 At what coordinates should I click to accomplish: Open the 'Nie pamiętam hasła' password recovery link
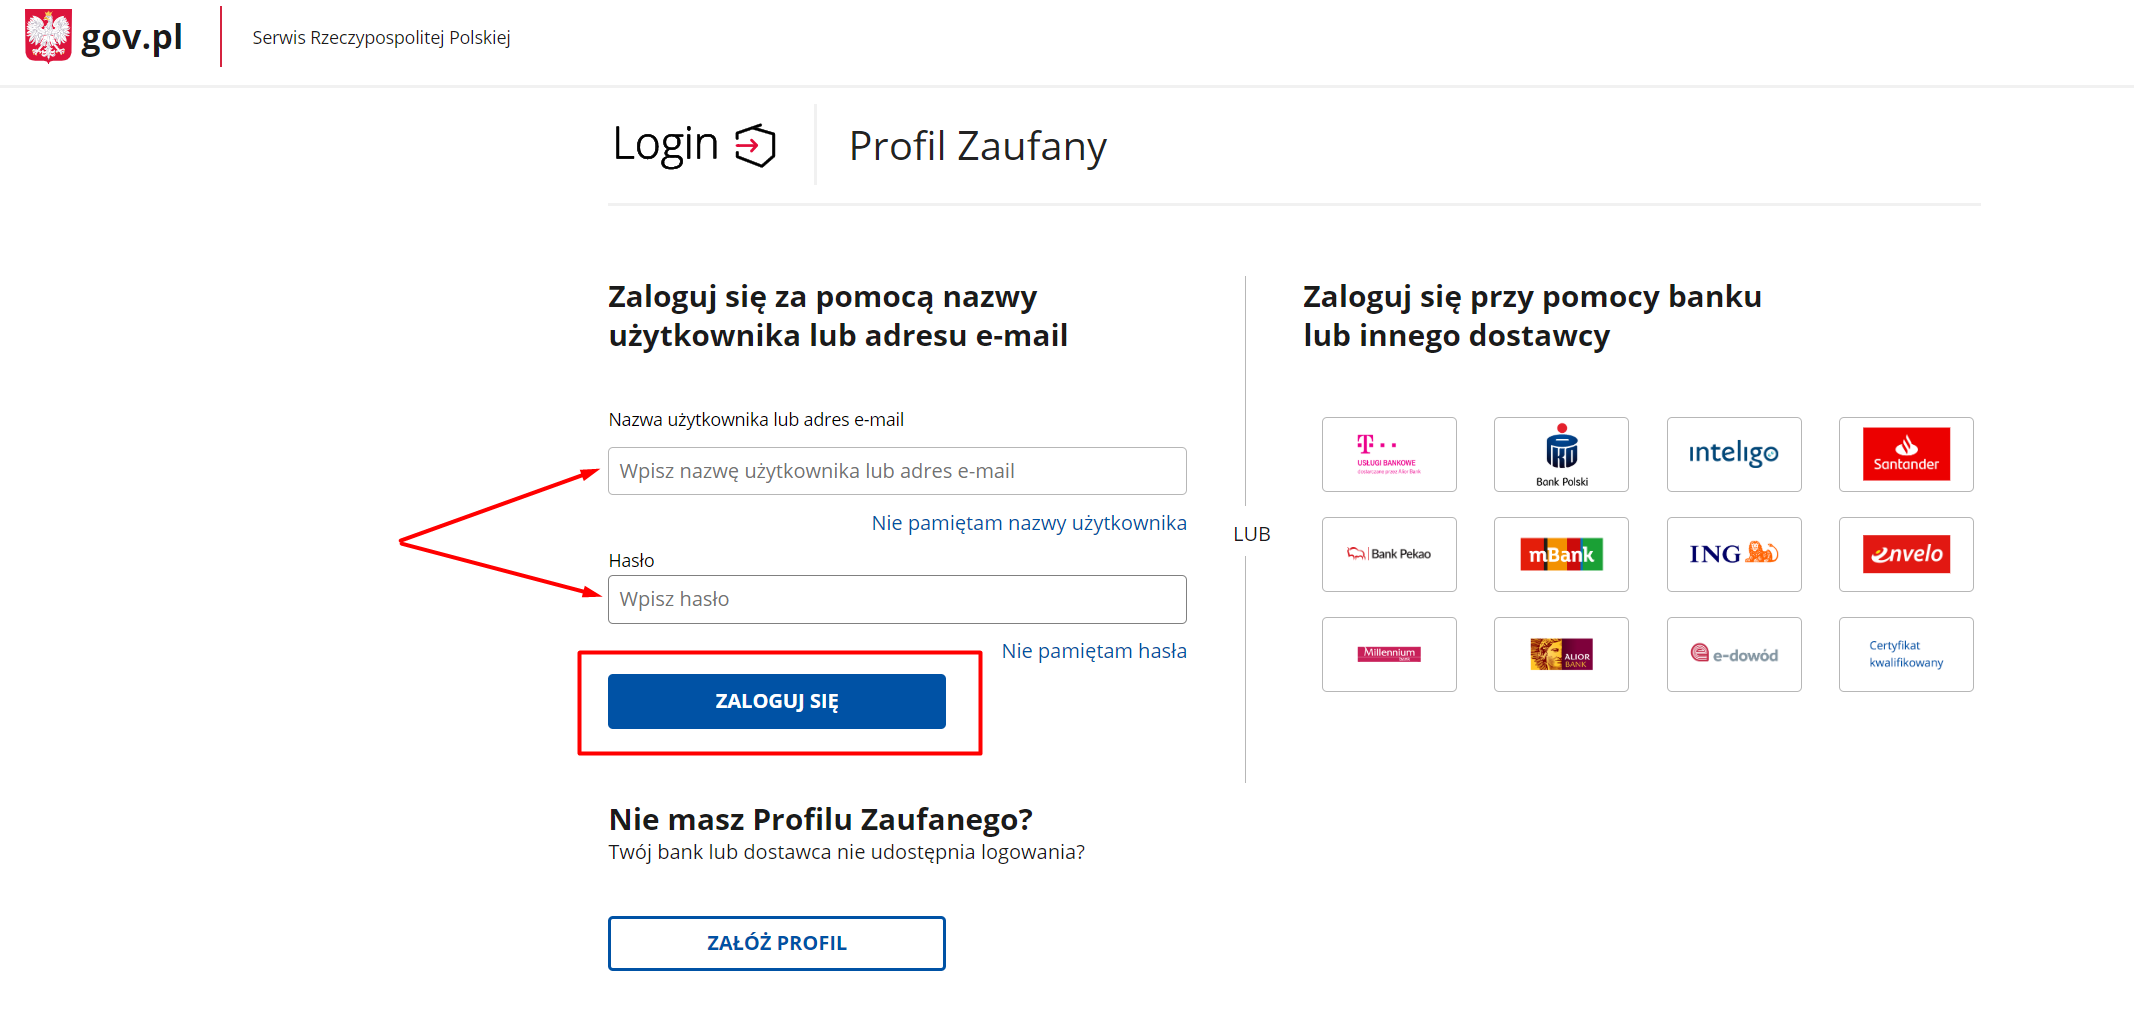coord(1094,650)
